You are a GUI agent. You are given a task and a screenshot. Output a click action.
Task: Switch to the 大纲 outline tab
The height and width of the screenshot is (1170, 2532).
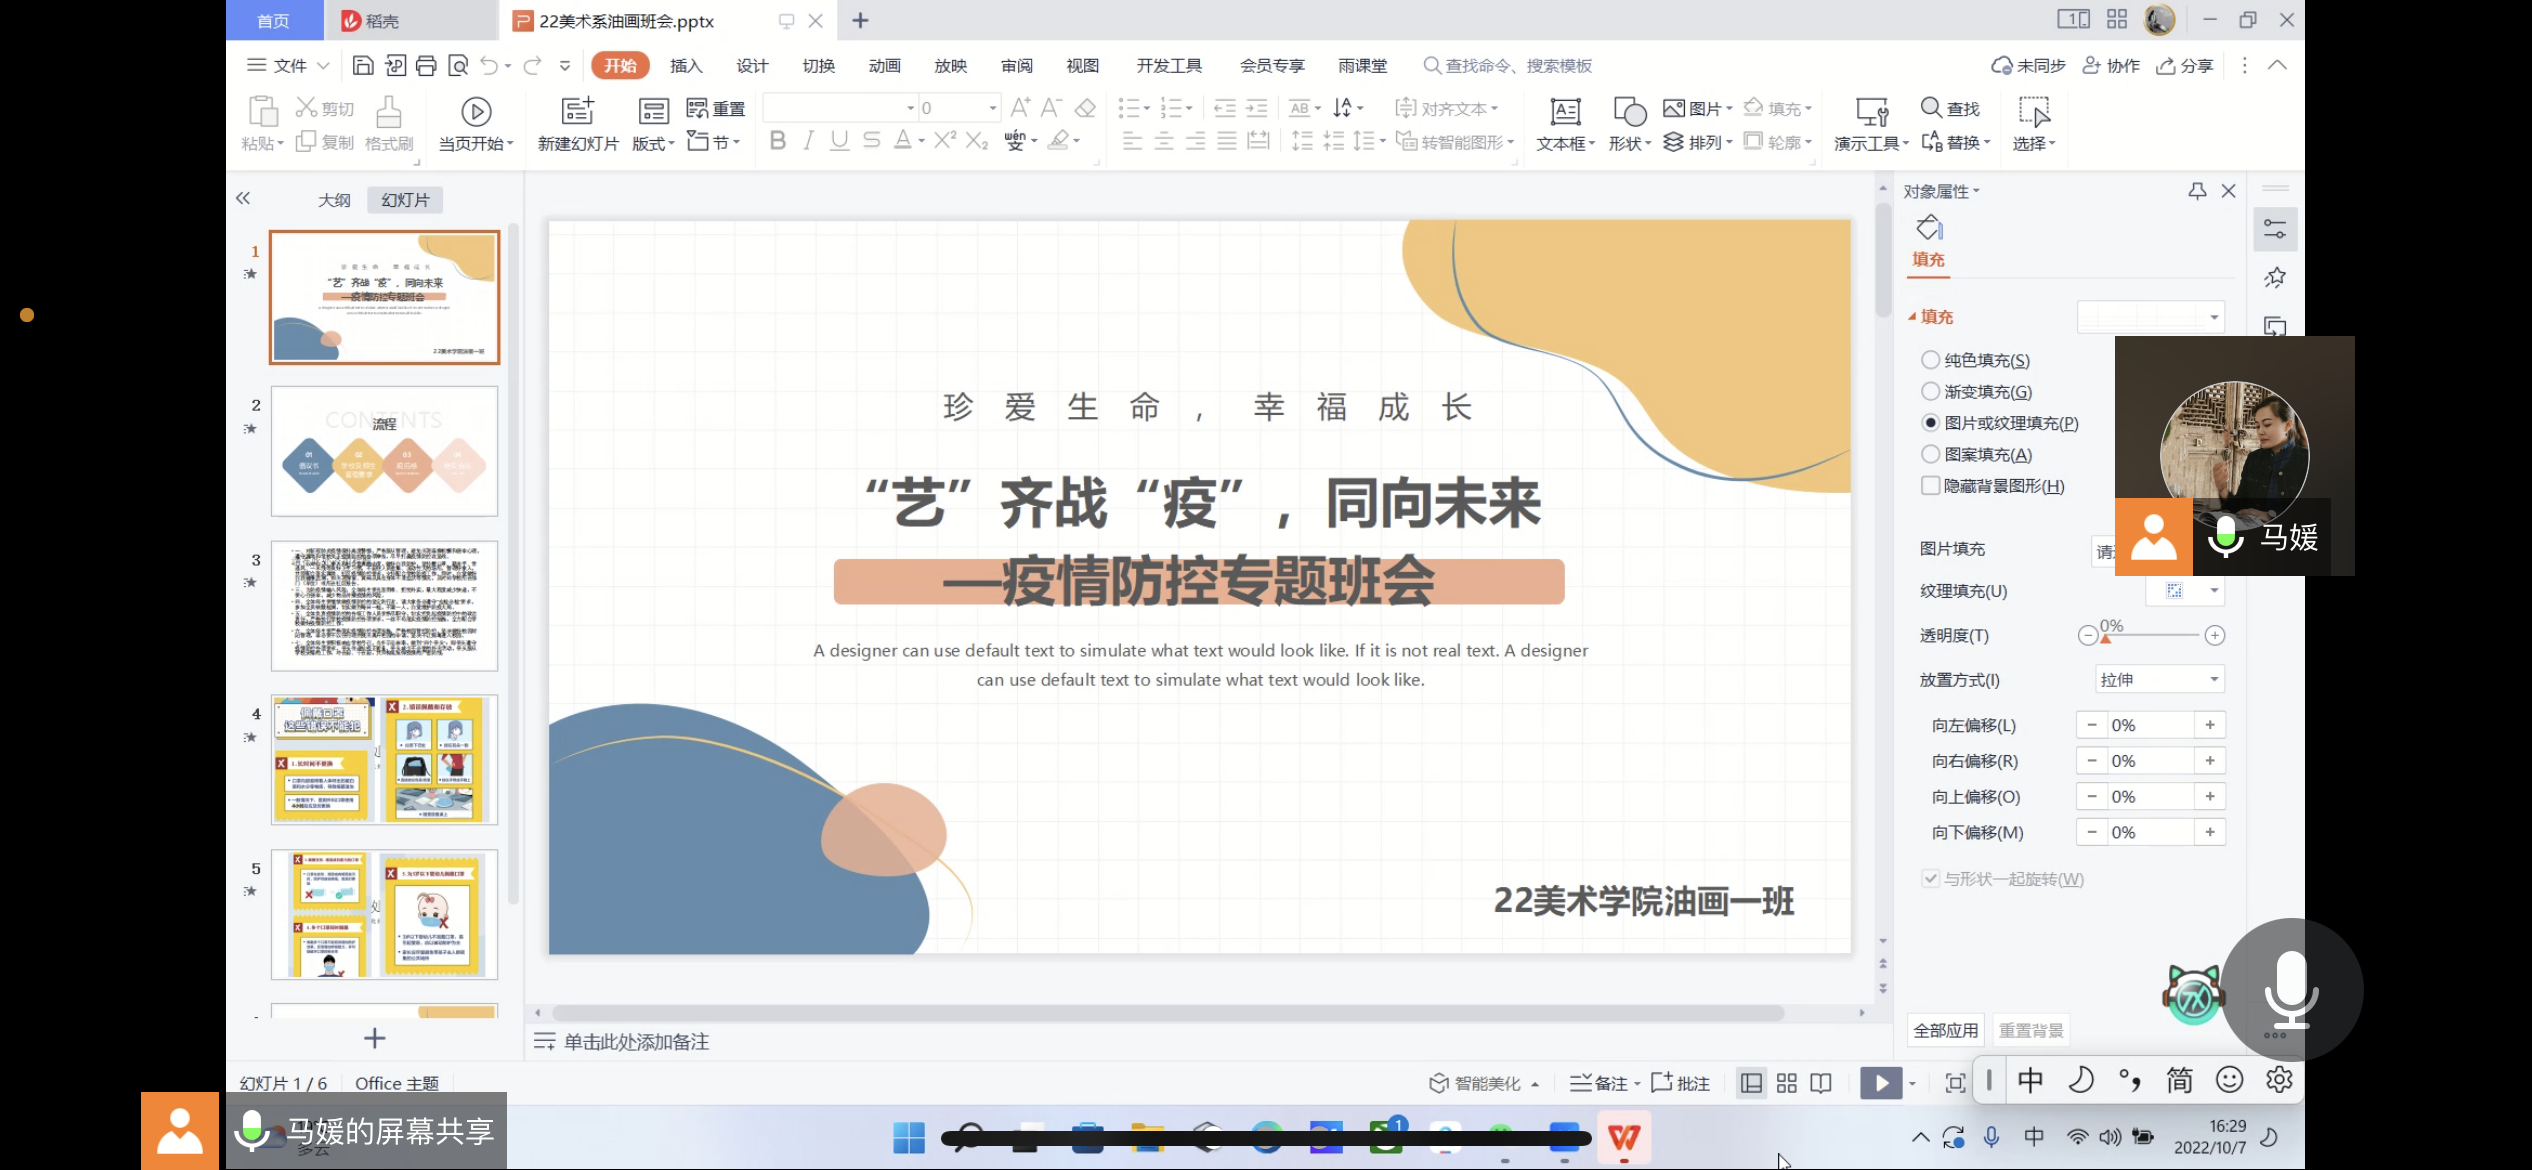334,200
